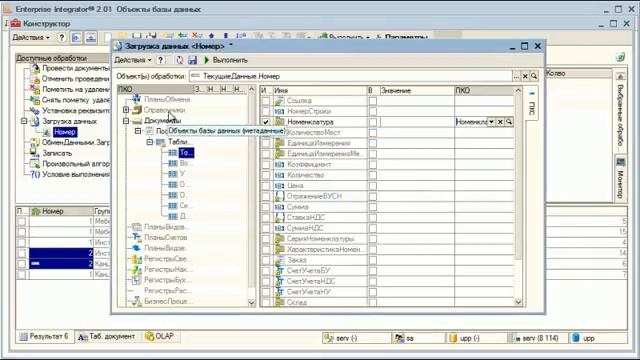This screenshot has width=640, height=360.
Task: Open the Монитор side tab
Action: tap(620, 179)
